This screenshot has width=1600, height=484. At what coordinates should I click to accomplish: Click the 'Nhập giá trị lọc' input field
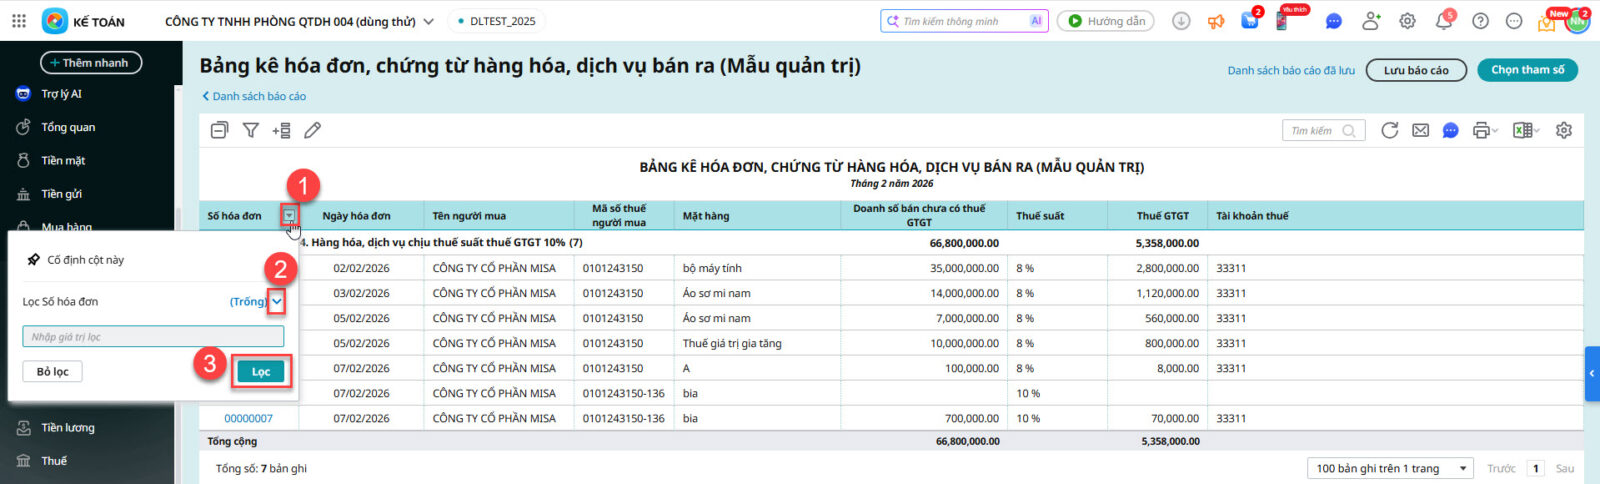[153, 337]
